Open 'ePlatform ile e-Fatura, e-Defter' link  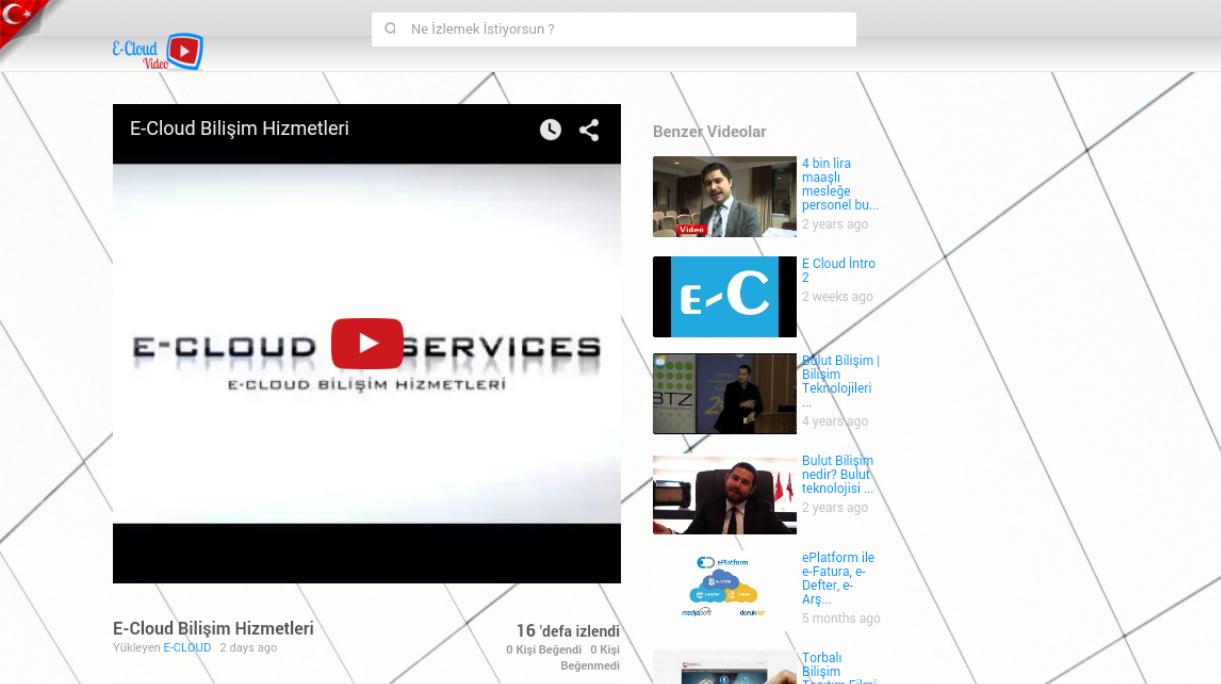coord(838,579)
